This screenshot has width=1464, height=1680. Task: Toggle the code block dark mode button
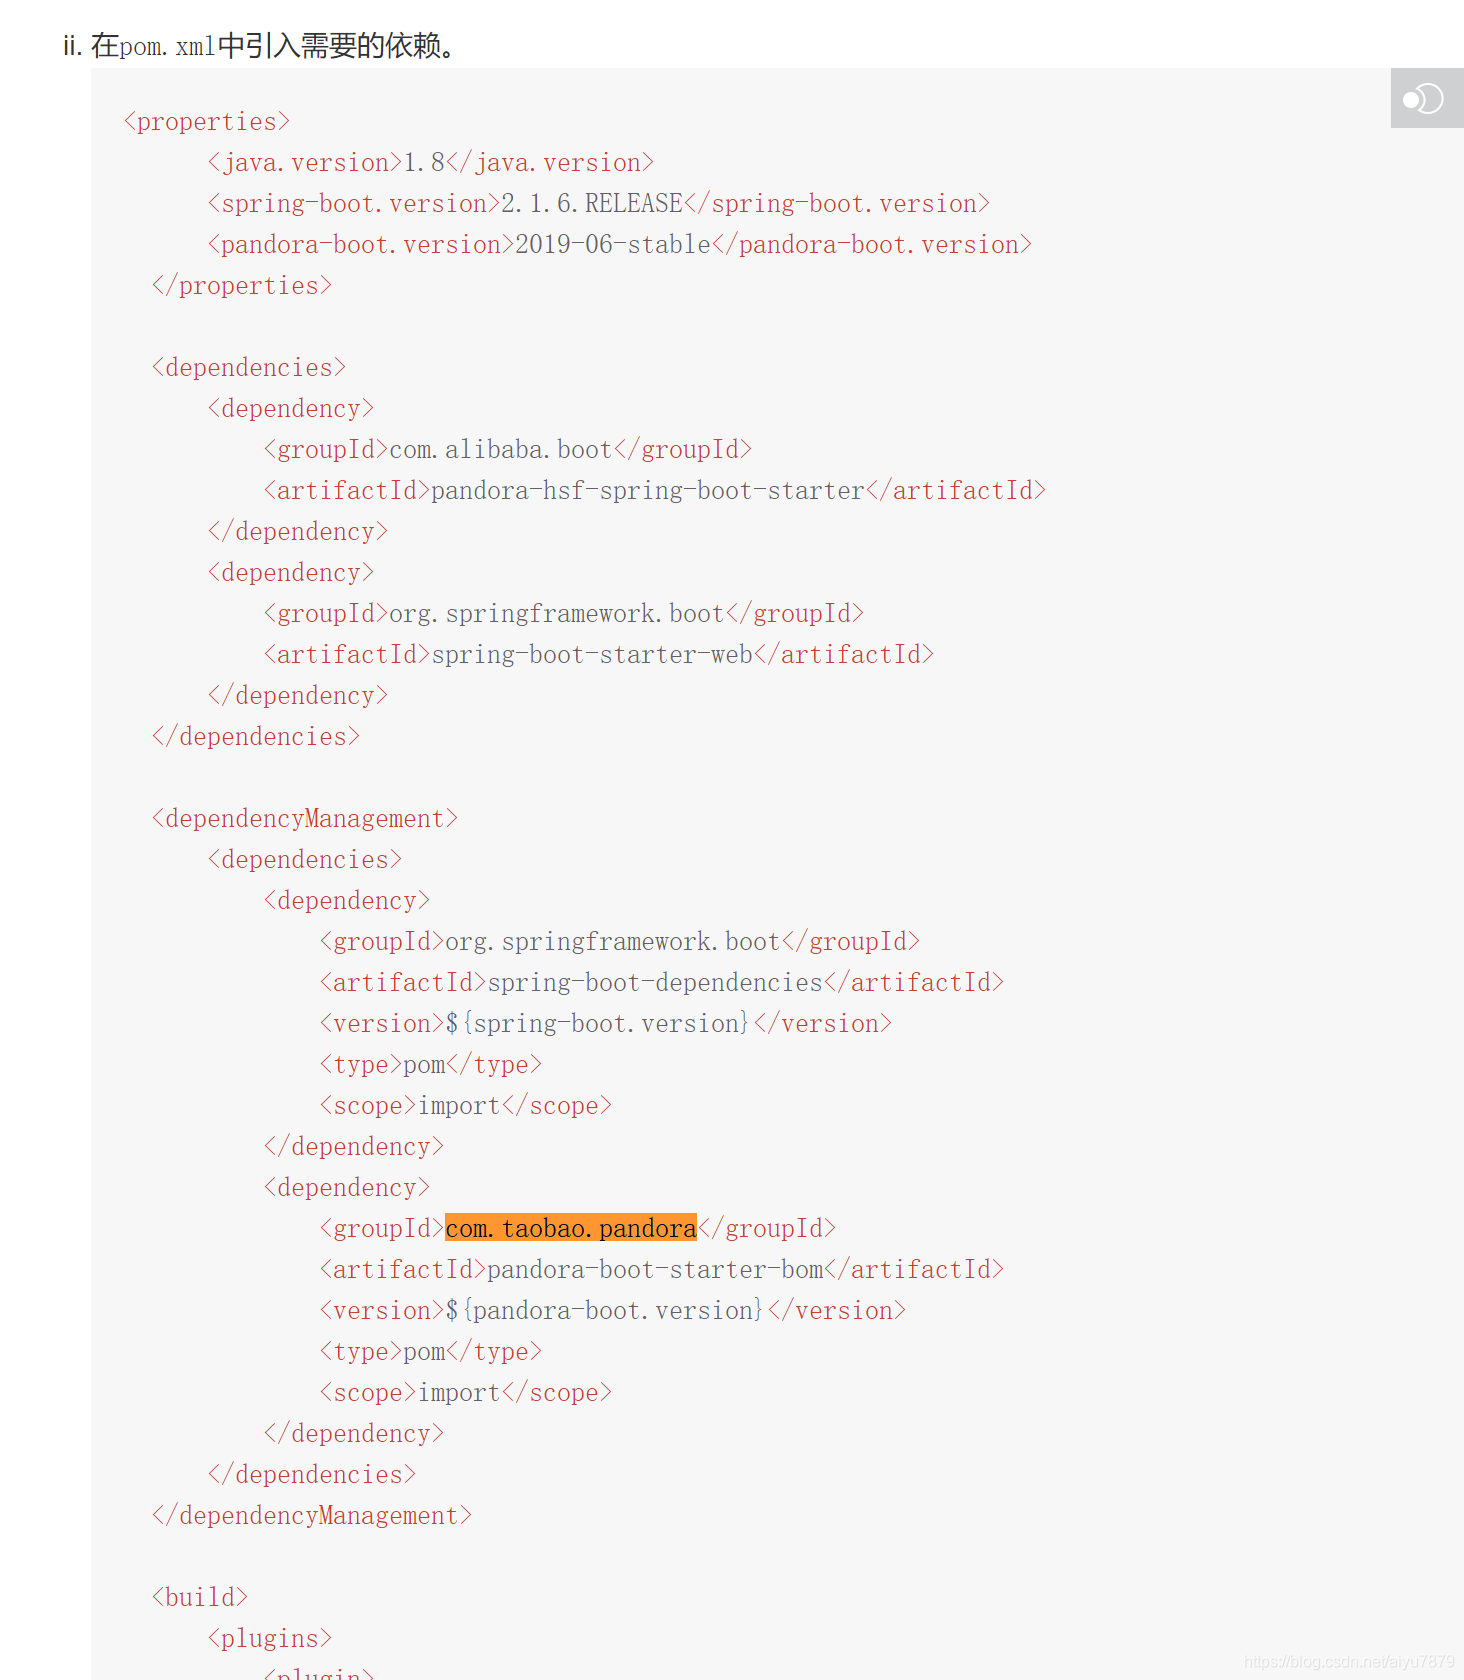pyautogui.click(x=1426, y=98)
